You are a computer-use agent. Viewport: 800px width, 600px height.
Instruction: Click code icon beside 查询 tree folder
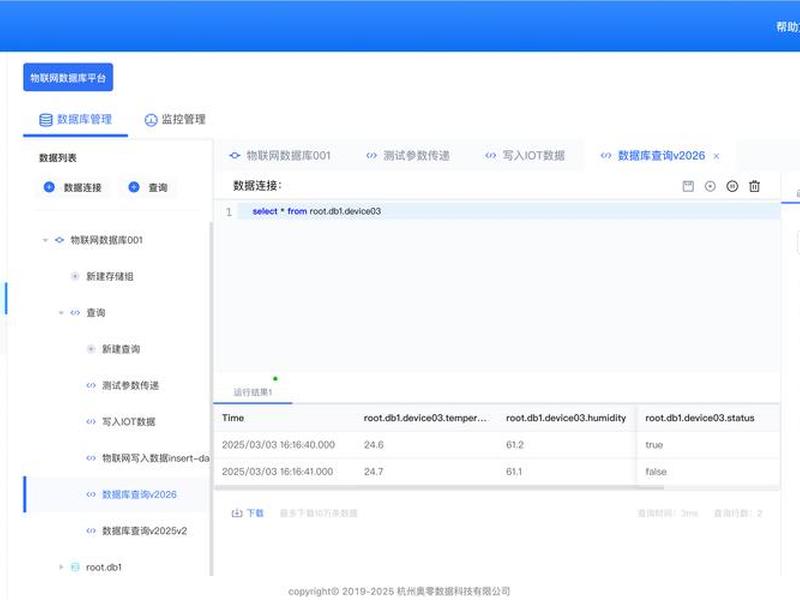click(75, 313)
